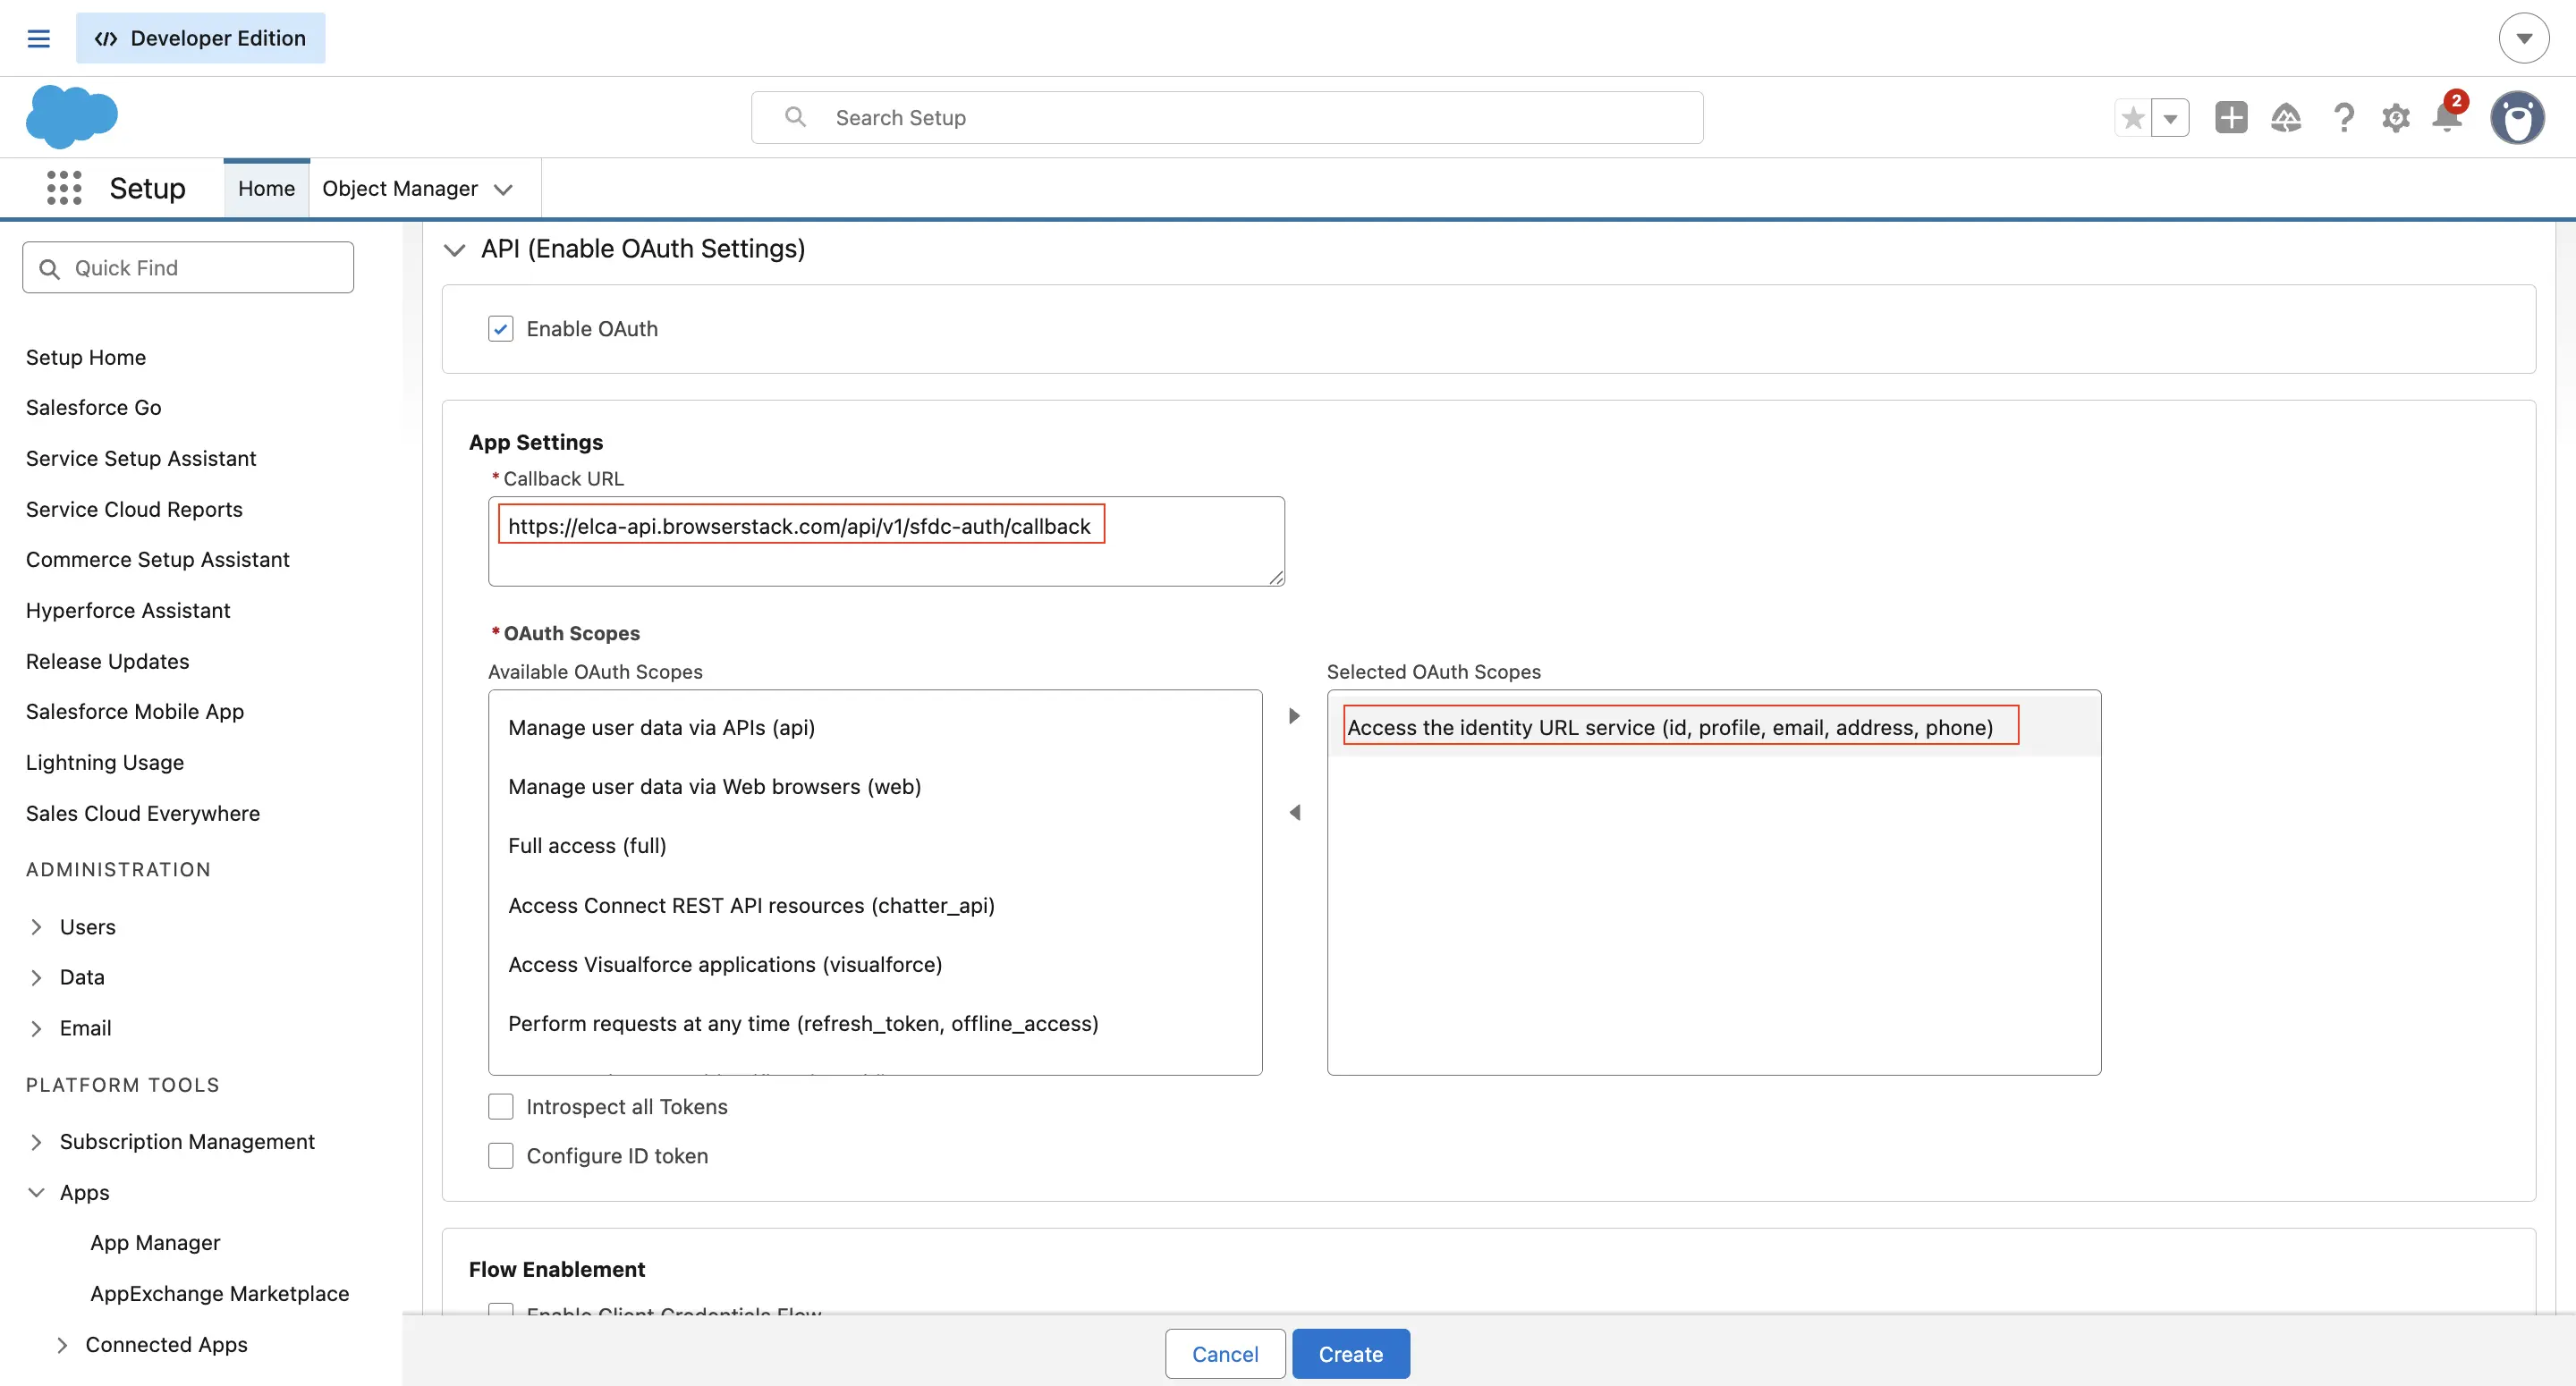The width and height of the screenshot is (2576, 1386).
Task: Enable Introspect all Tokens
Action: pos(501,1106)
